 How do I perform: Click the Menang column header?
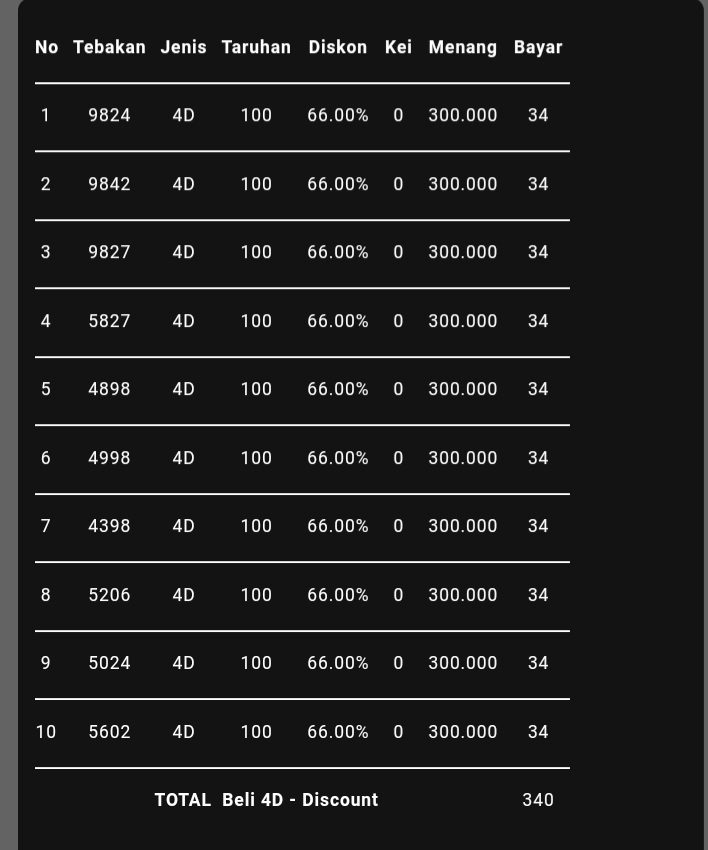tap(462, 47)
